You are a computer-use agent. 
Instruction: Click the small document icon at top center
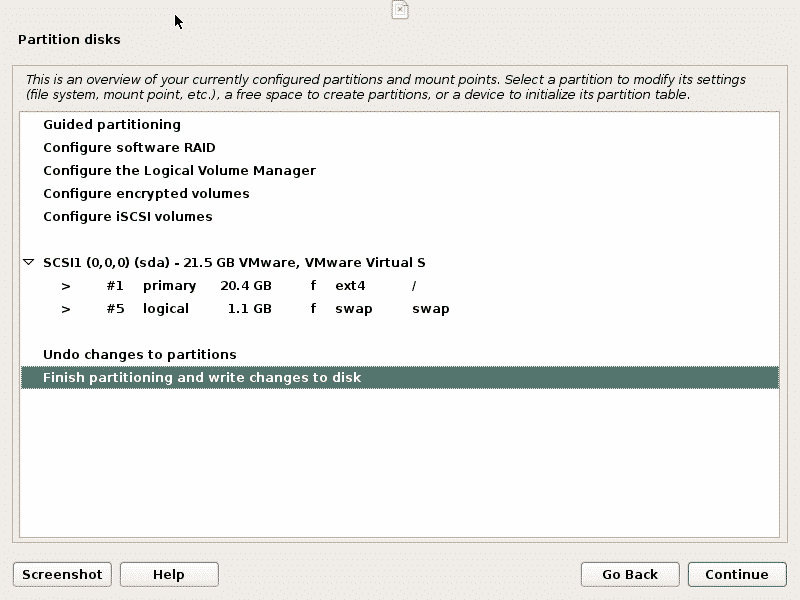tap(400, 10)
